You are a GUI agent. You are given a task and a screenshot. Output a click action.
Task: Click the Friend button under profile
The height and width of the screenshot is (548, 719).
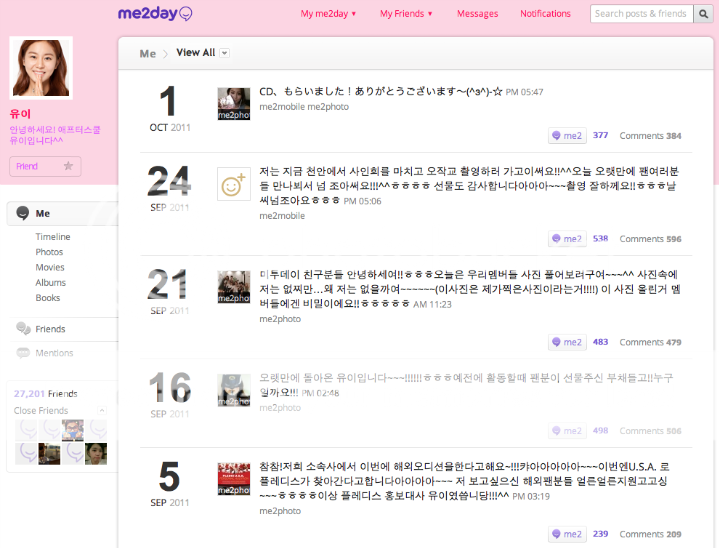(45, 166)
